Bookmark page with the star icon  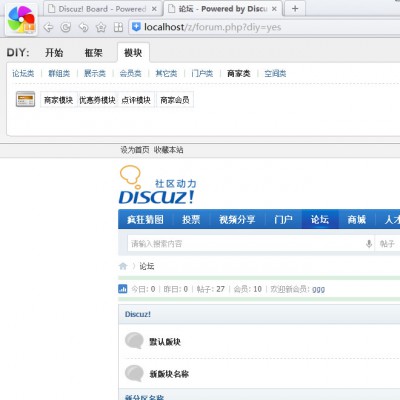click(x=101, y=27)
